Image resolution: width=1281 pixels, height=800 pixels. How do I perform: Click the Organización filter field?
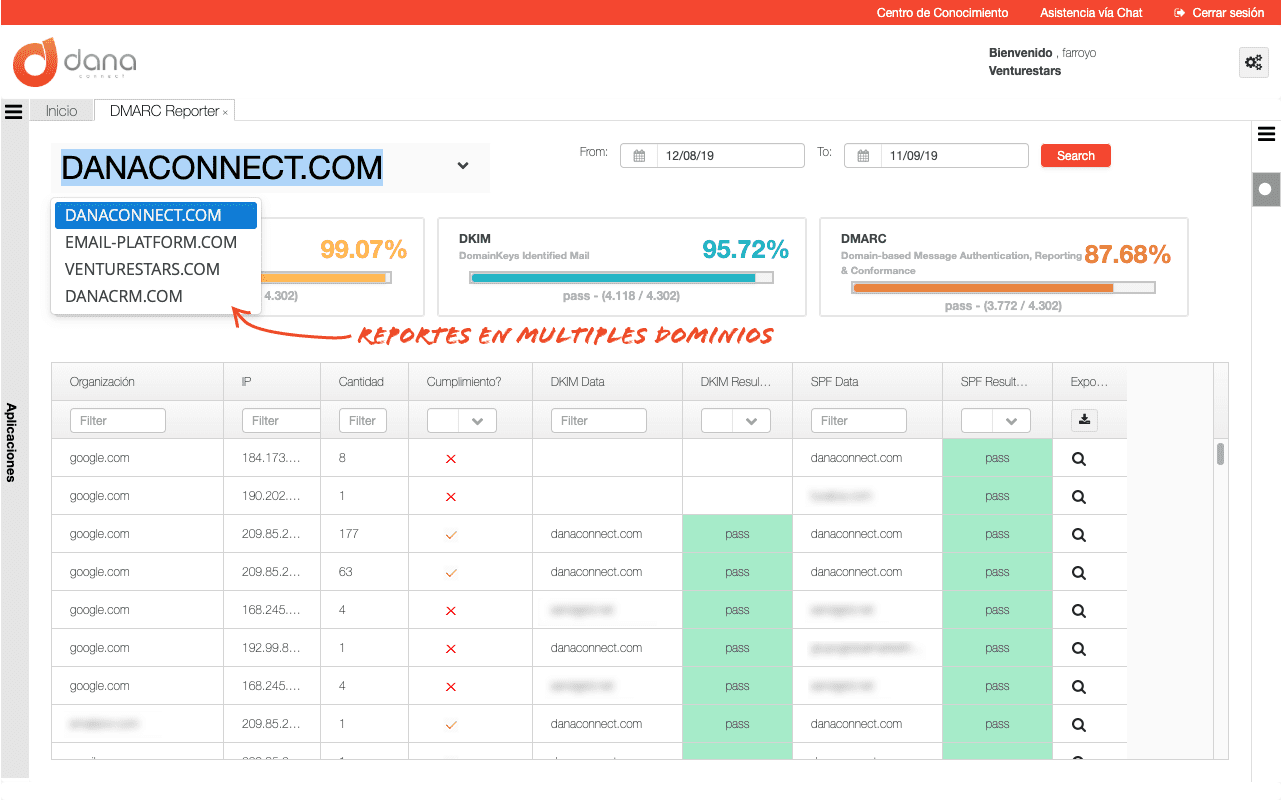pyautogui.click(x=118, y=421)
